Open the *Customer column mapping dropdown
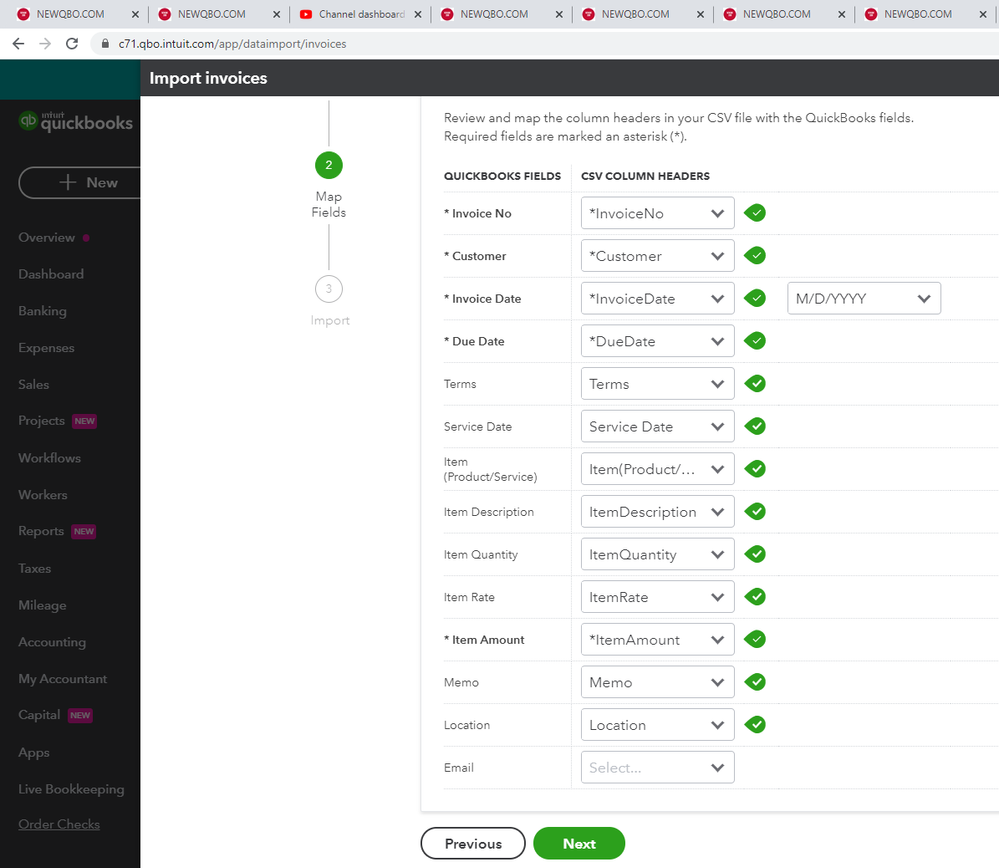Screen dimensions: 999x868 pos(657,256)
